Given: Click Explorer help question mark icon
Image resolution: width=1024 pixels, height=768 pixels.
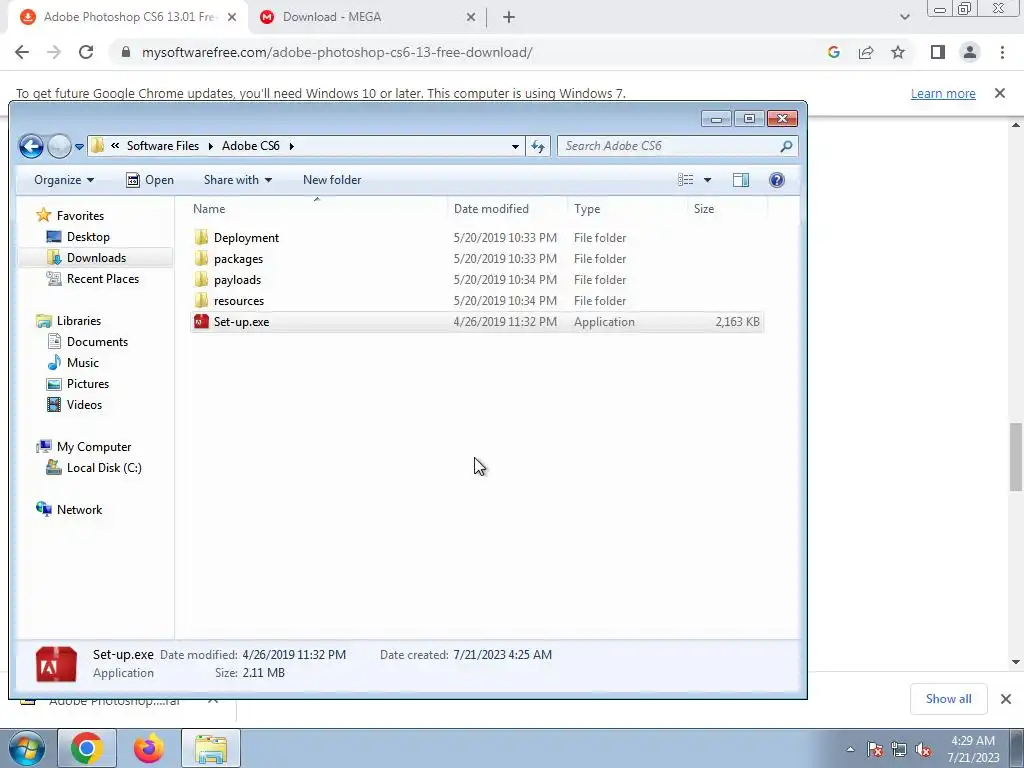Looking at the screenshot, I should (776, 180).
